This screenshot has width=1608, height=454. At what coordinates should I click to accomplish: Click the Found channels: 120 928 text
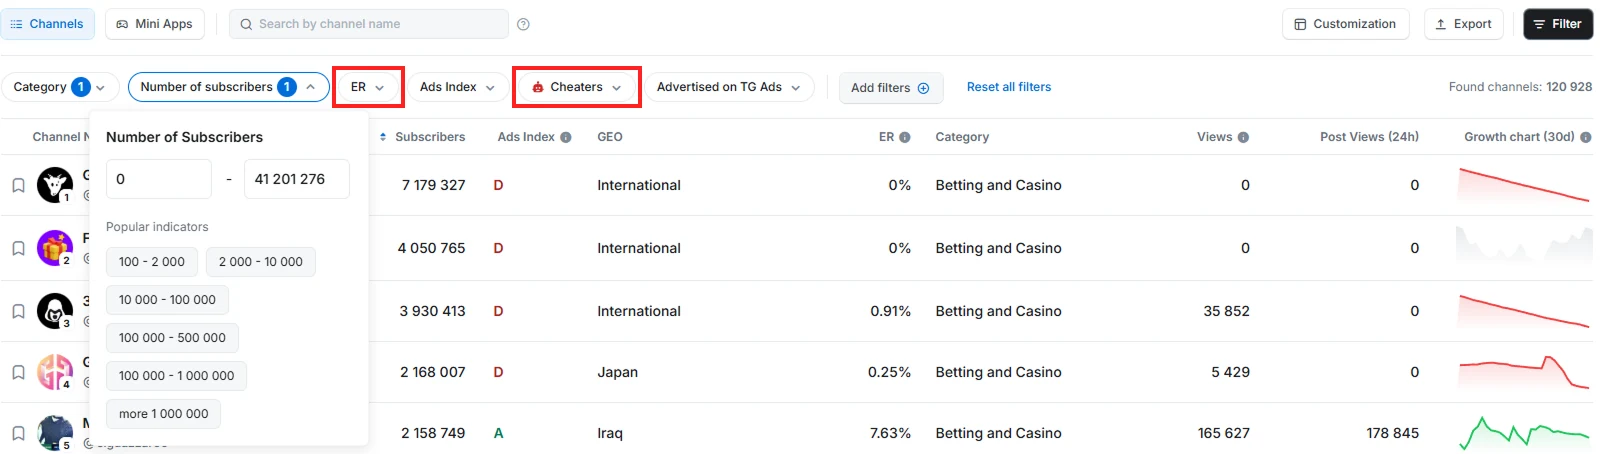[x=1520, y=87]
